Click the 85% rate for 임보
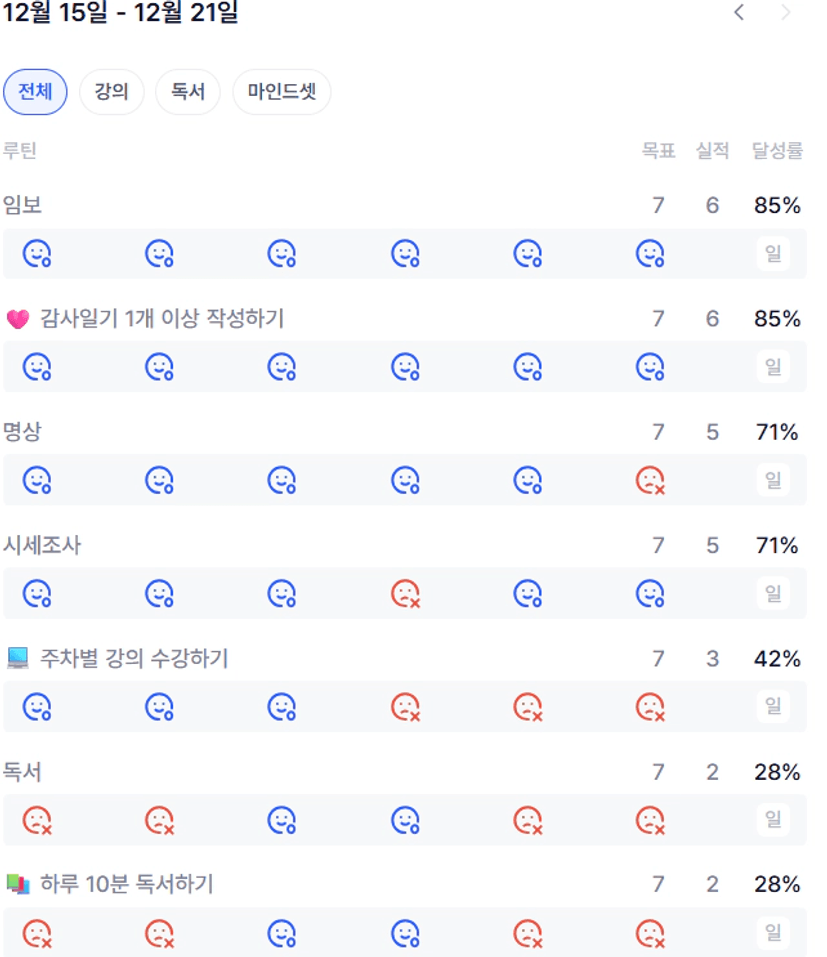Screen dimensions: 827x957 point(777,206)
